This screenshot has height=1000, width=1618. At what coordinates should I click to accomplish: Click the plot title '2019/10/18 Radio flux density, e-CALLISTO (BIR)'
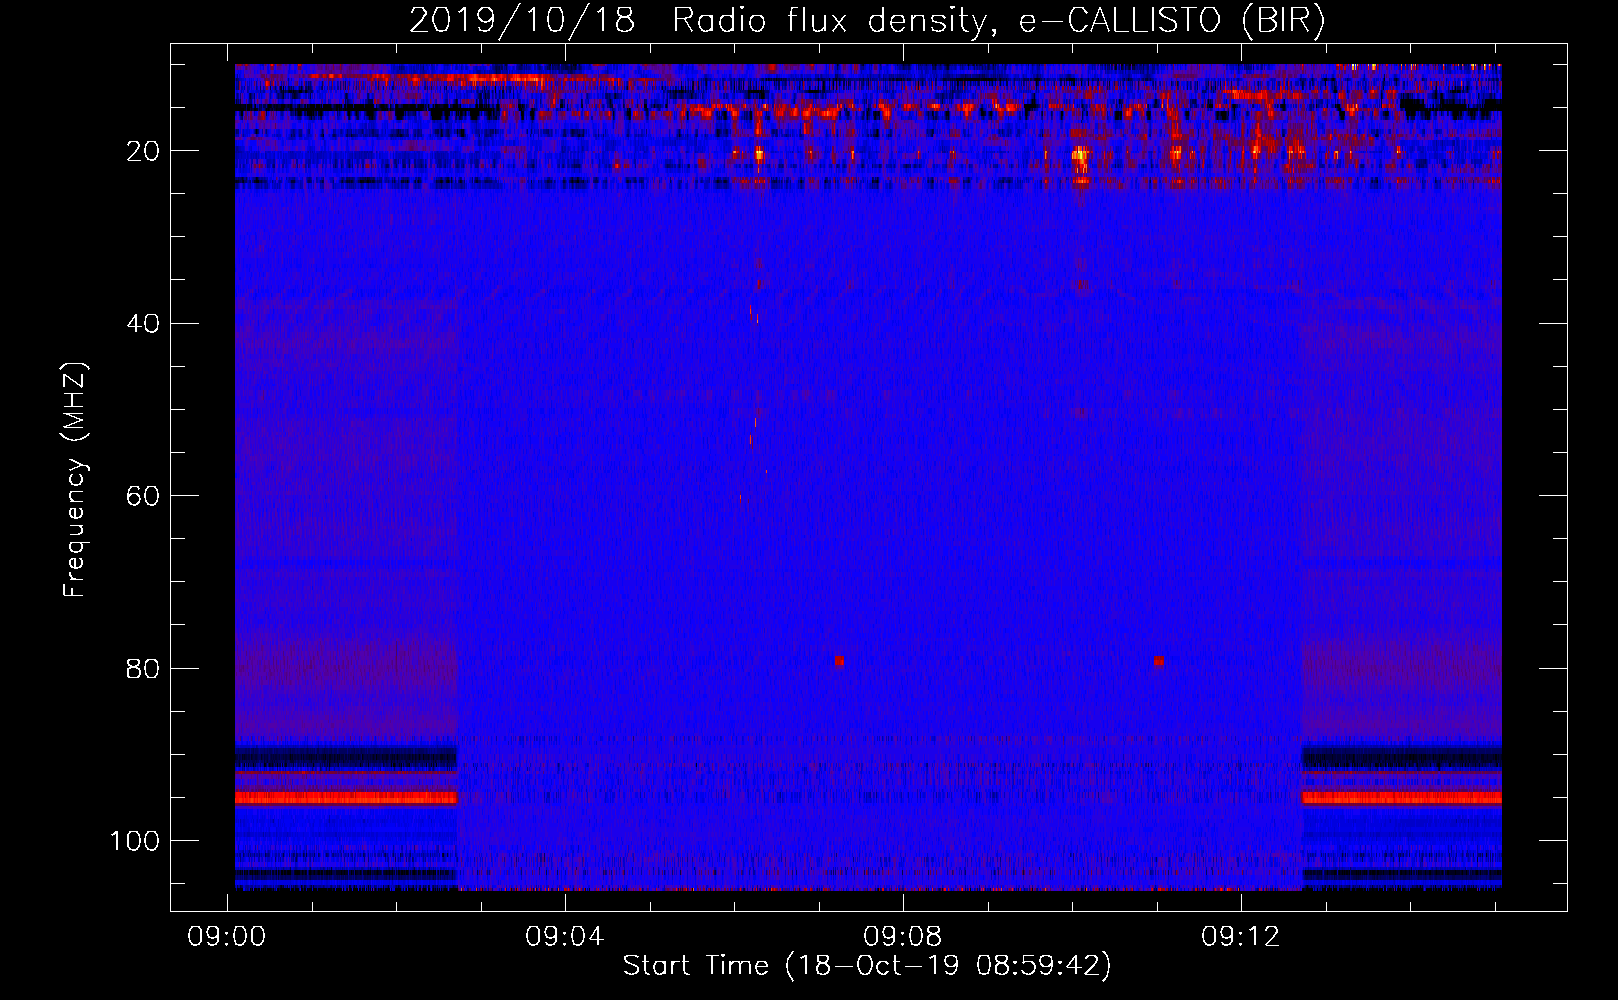pyautogui.click(x=867, y=21)
